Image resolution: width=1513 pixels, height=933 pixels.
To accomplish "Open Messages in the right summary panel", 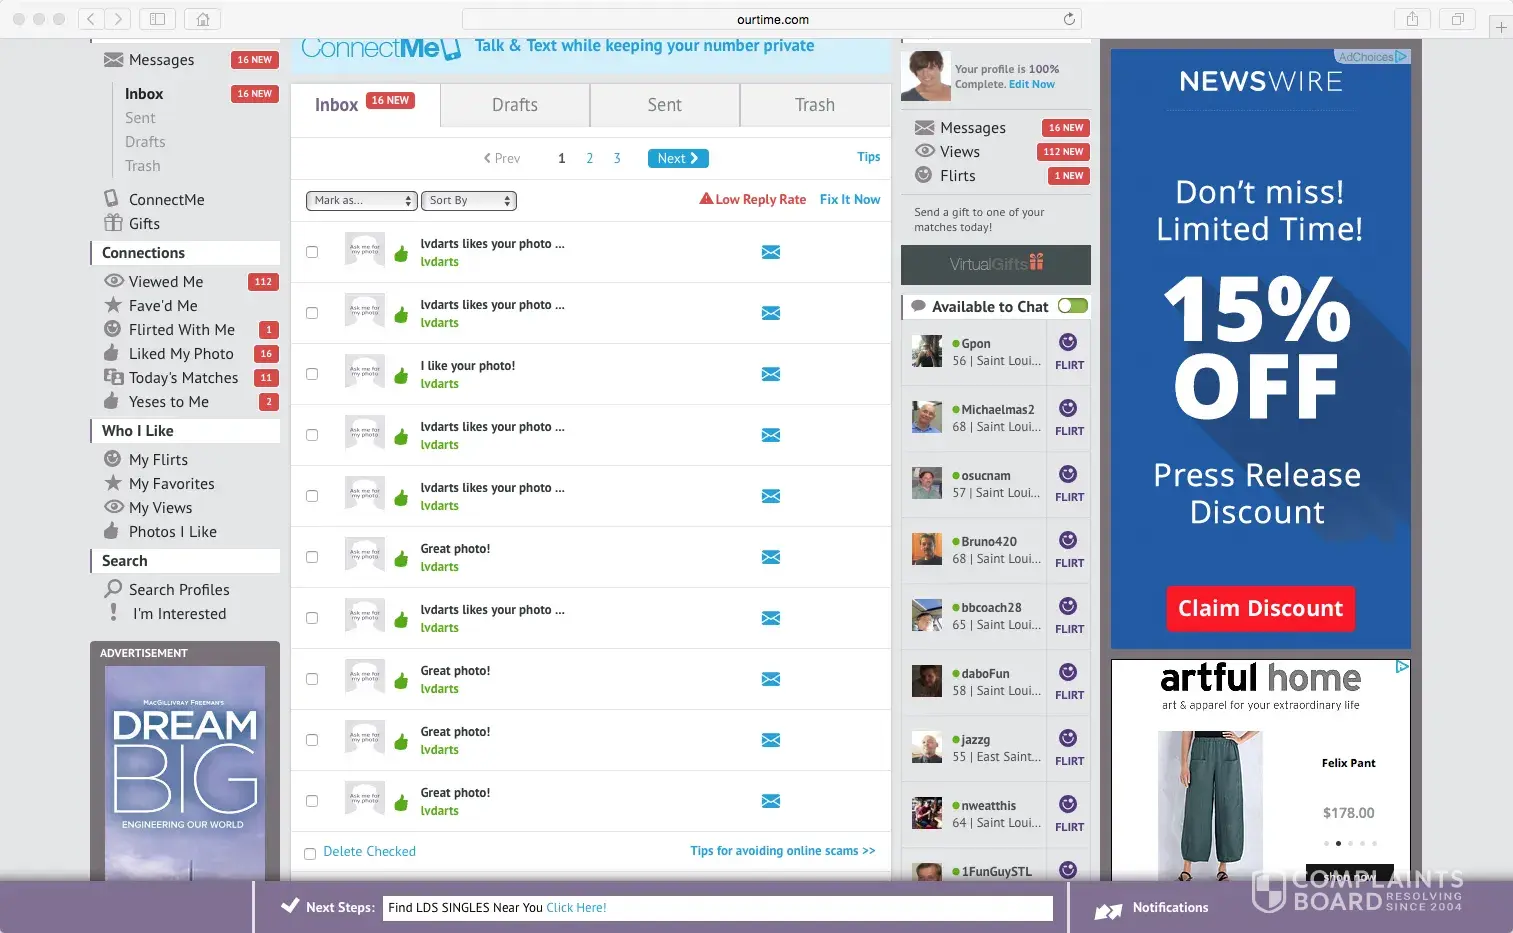I will click(973, 128).
